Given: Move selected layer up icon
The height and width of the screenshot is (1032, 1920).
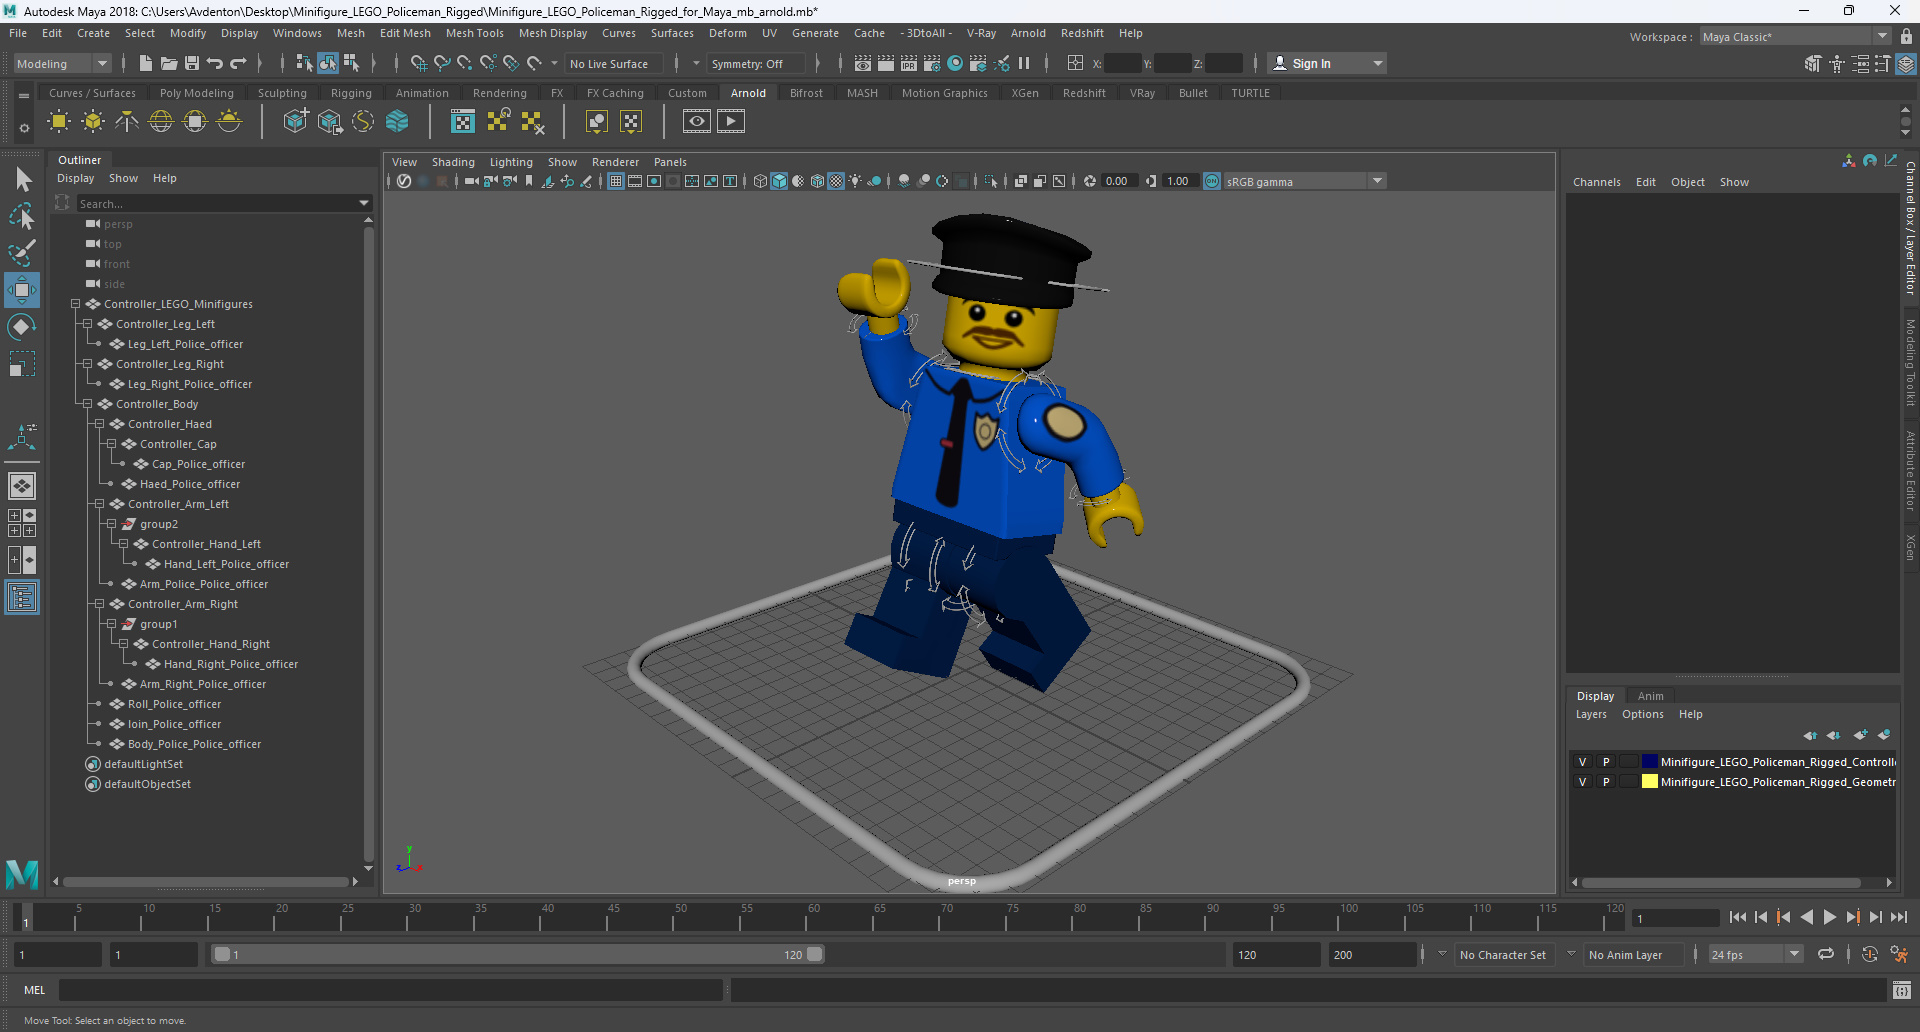Looking at the screenshot, I should click(x=1810, y=735).
